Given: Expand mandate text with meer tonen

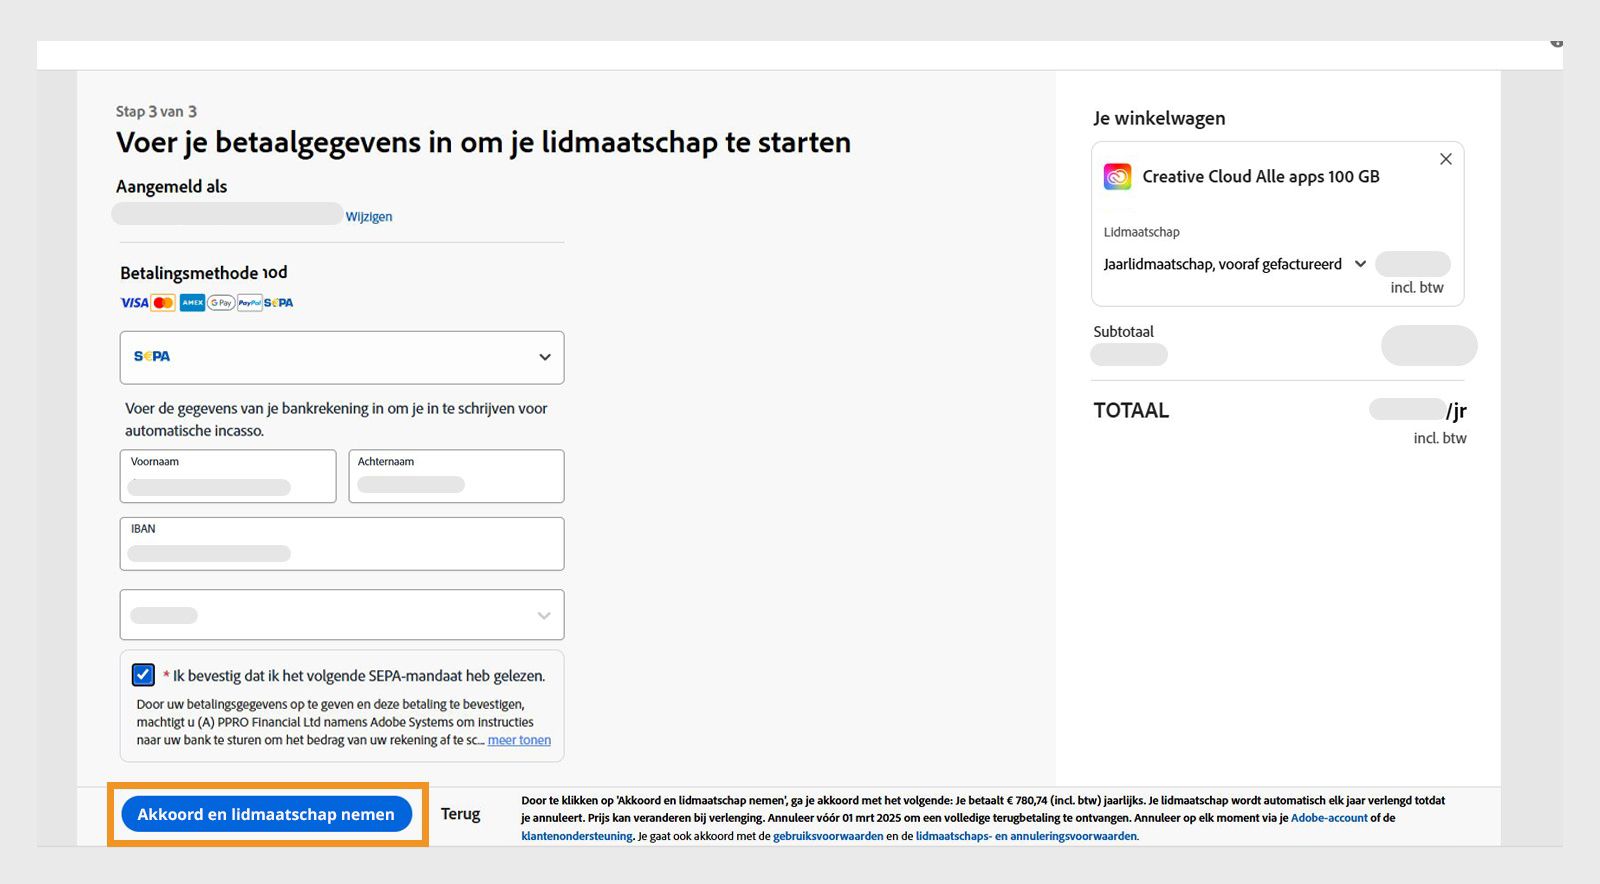Looking at the screenshot, I should 519,740.
